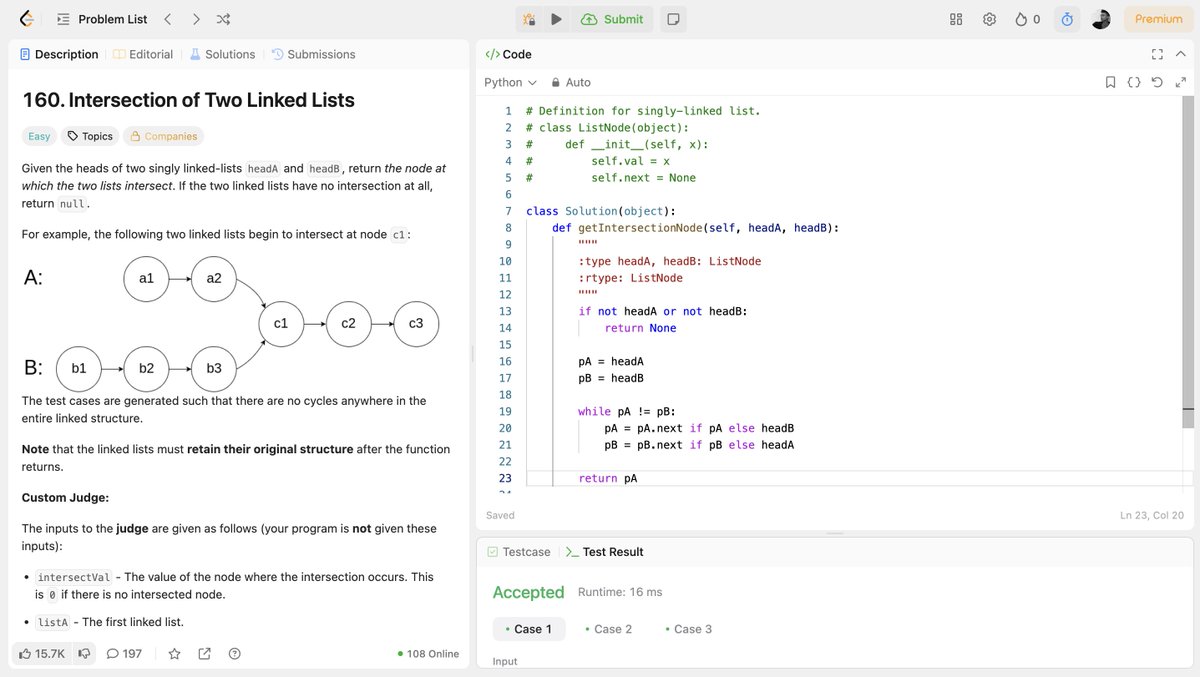Open the 197 comments
Image resolution: width=1200 pixels, height=677 pixels.
click(124, 654)
